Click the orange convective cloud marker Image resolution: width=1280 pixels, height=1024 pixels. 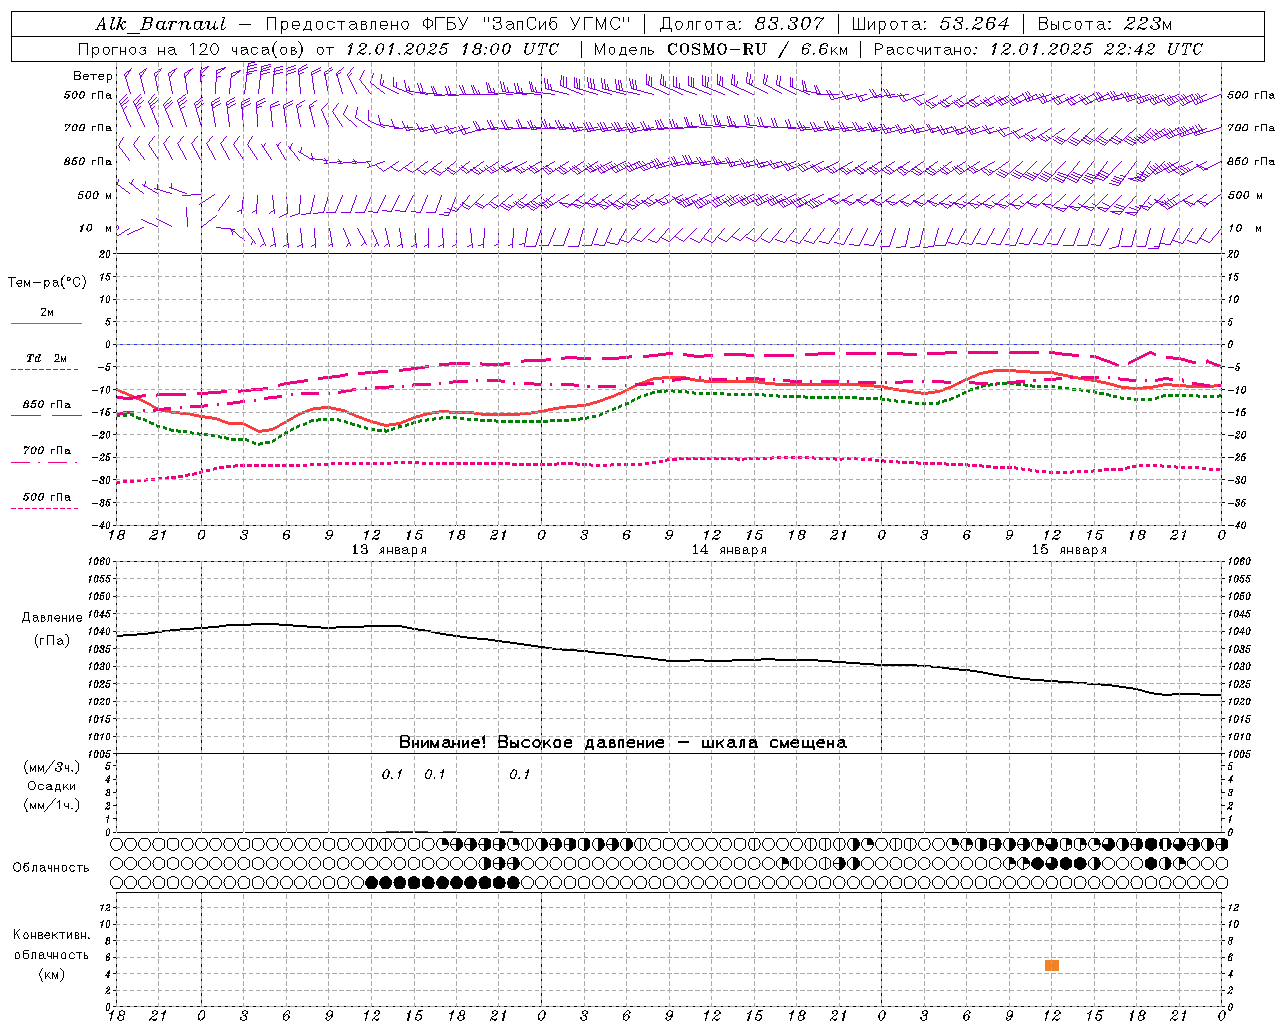click(x=1052, y=965)
